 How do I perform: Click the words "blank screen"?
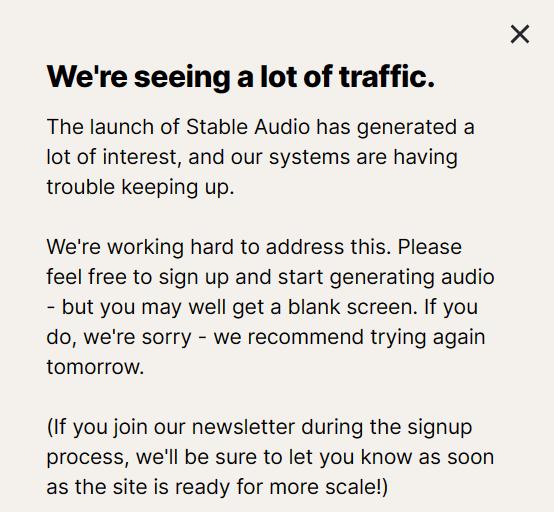tap(350, 307)
